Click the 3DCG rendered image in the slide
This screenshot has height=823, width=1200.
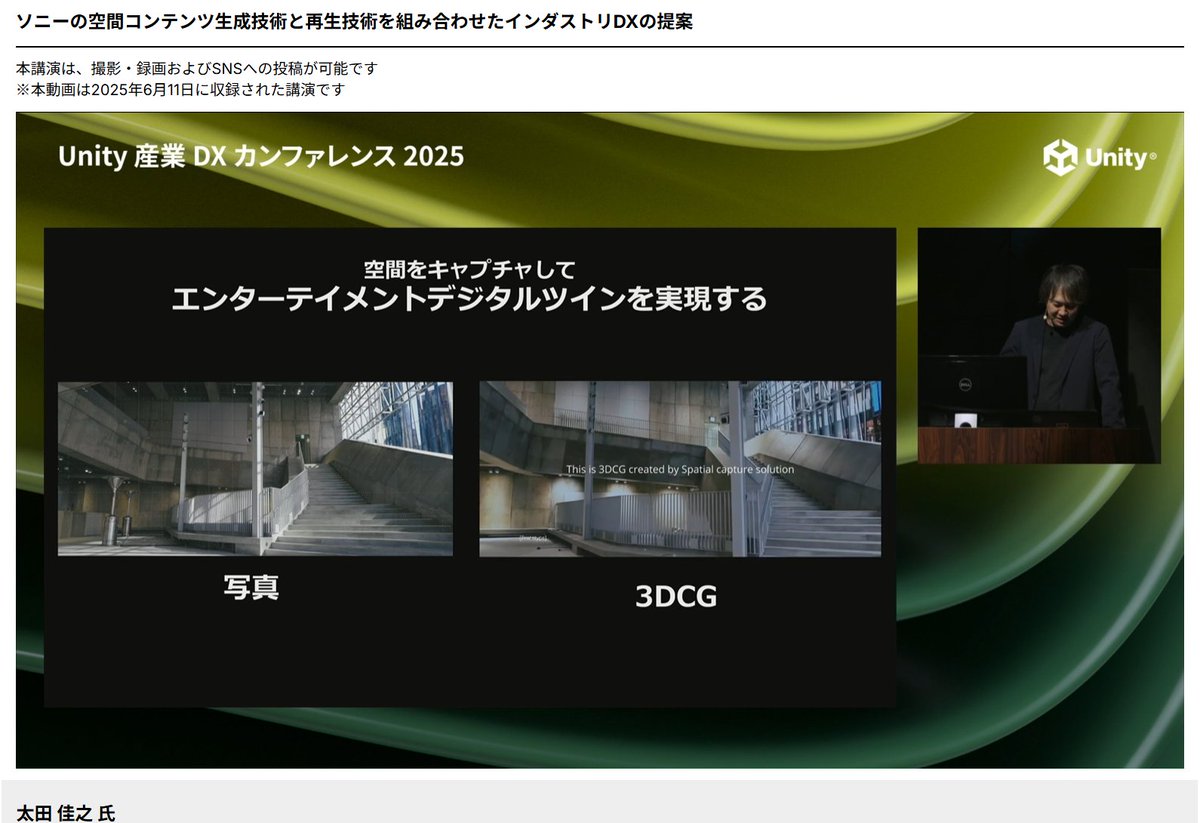click(680, 469)
